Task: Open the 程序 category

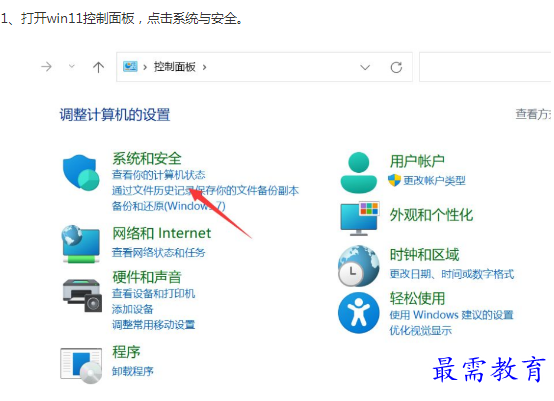Action: coord(126,352)
